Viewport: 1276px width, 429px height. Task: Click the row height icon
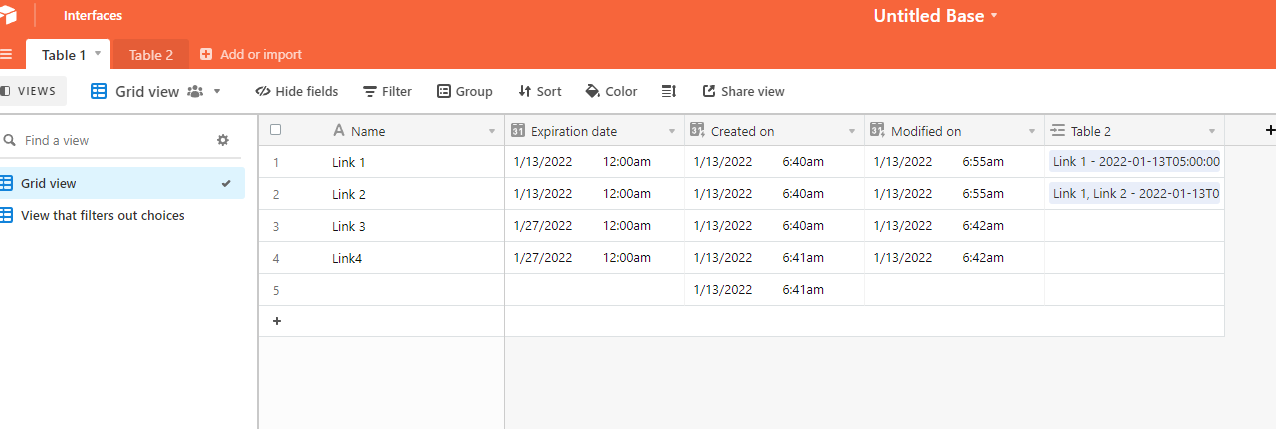[669, 91]
